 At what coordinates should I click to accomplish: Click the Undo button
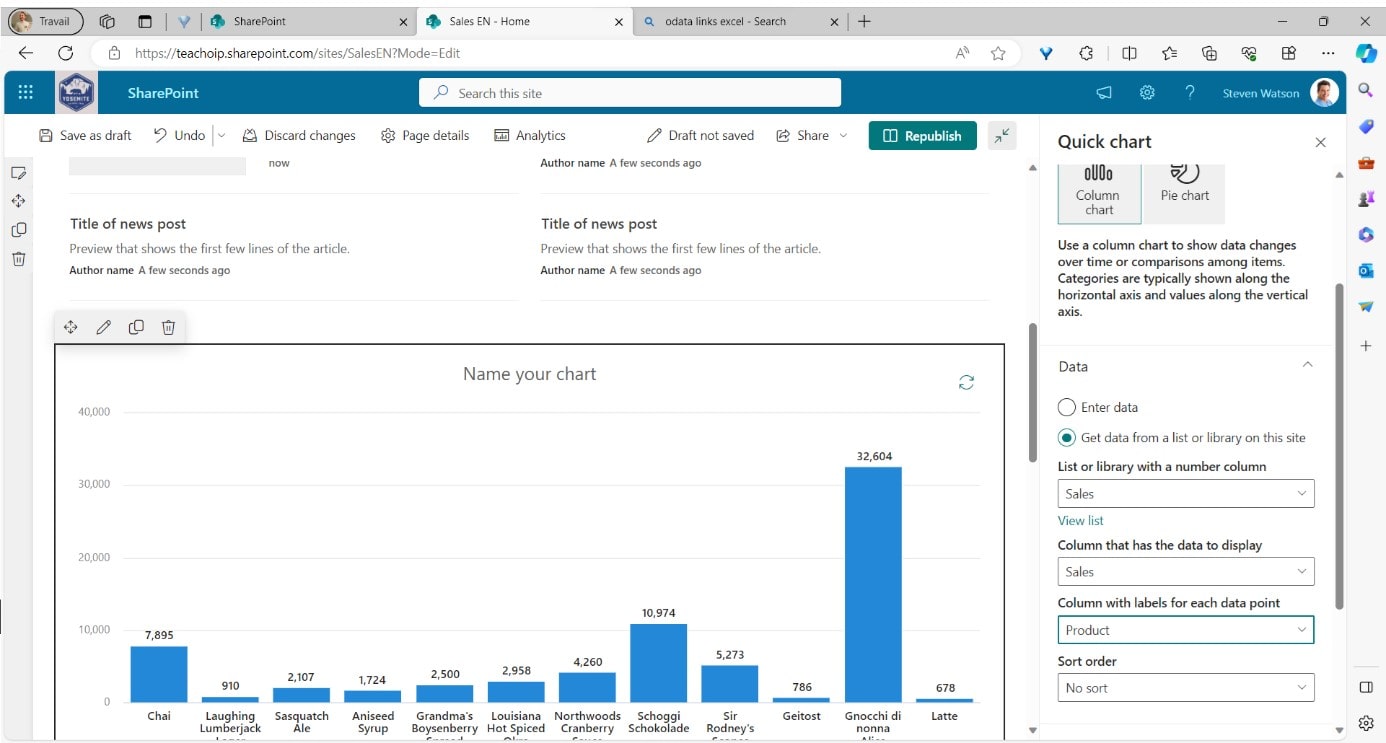(179, 136)
